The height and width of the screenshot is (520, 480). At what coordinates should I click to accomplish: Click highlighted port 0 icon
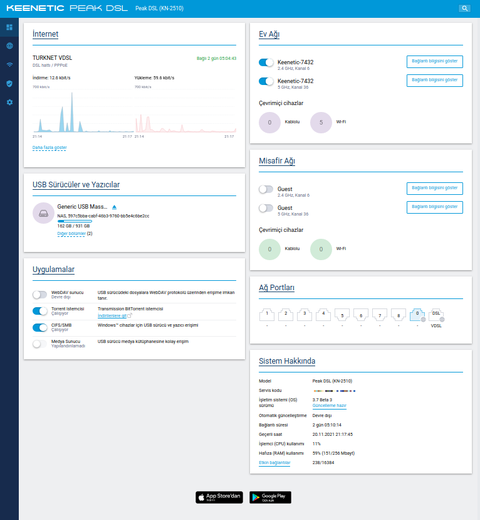click(x=417, y=314)
